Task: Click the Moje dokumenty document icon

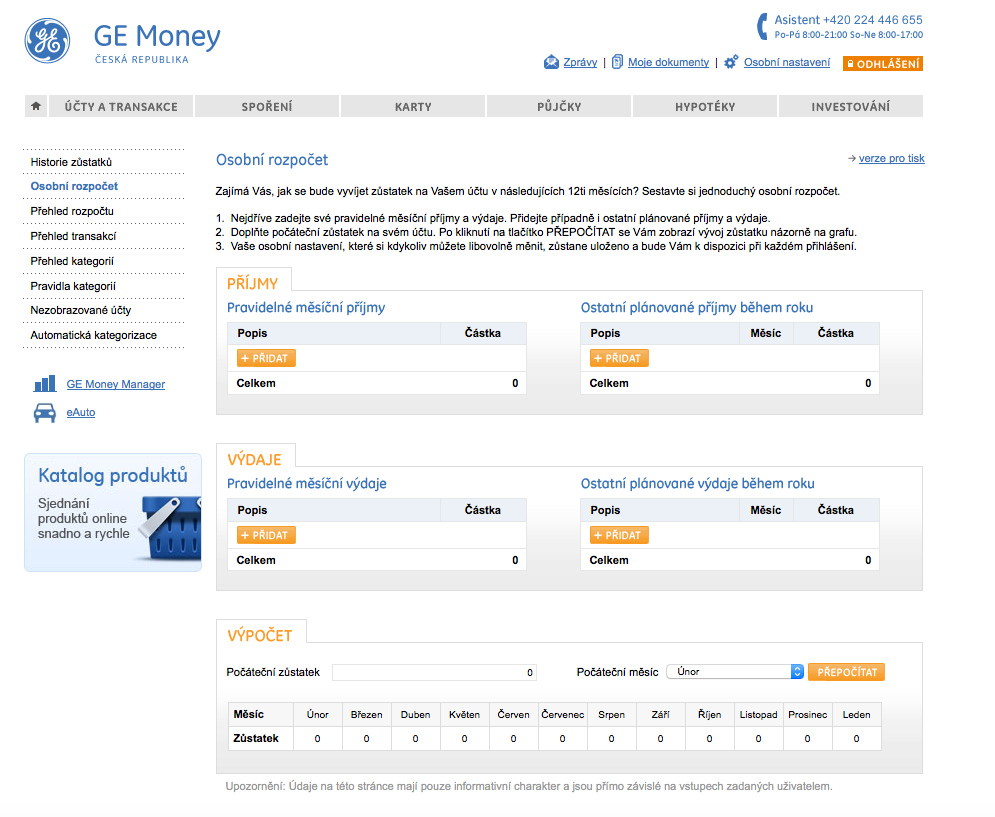Action: pos(617,62)
